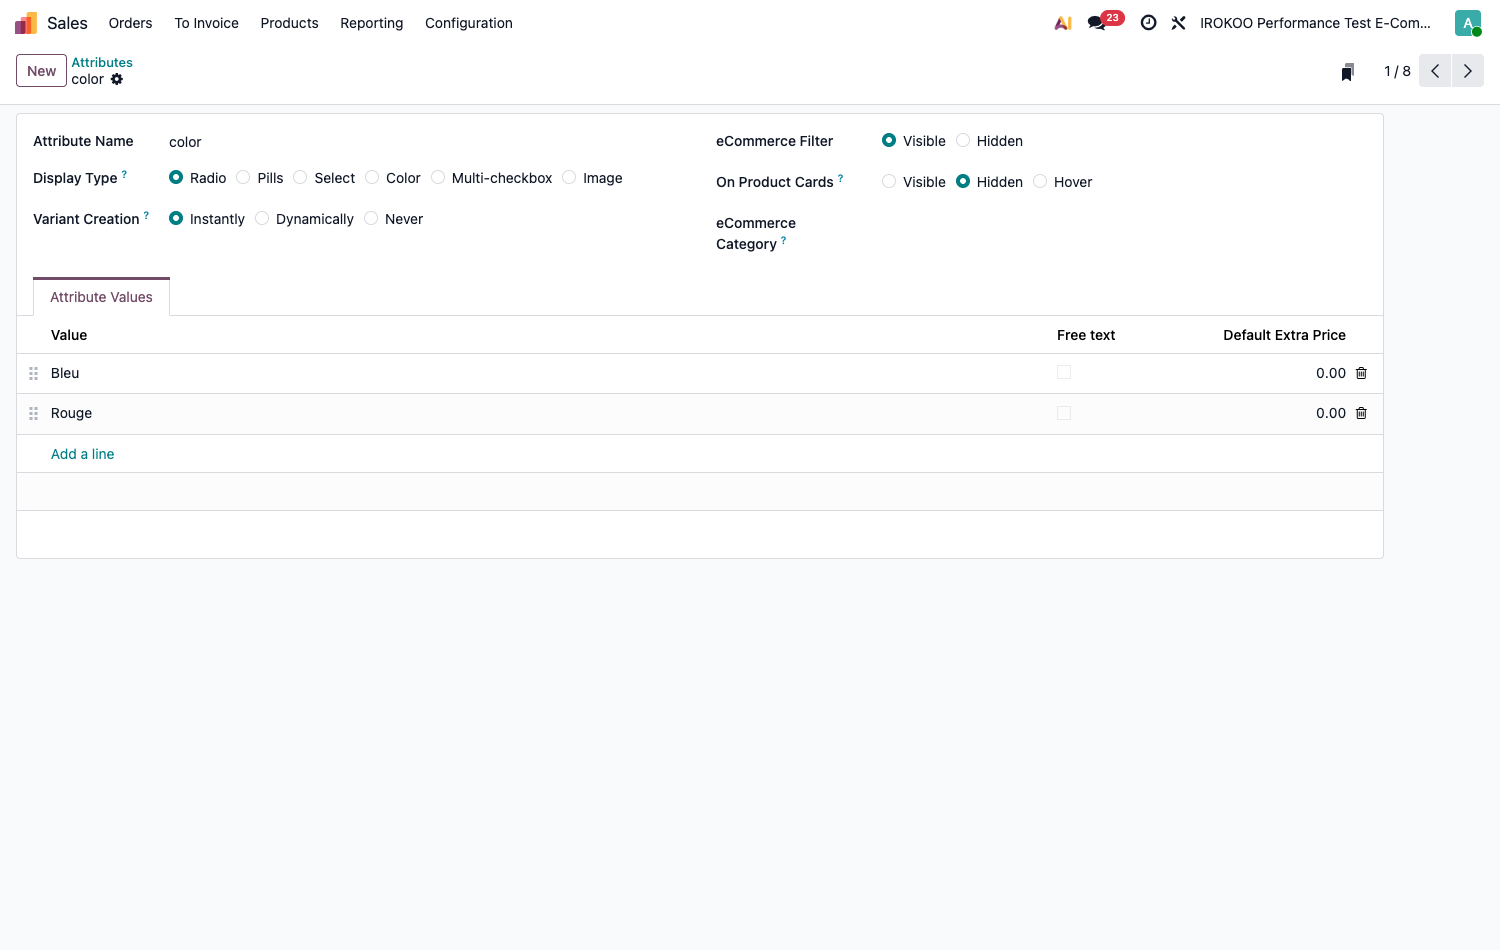This screenshot has height=950, width=1500.
Task: Click the pager counter 1 / 8
Action: click(x=1397, y=71)
